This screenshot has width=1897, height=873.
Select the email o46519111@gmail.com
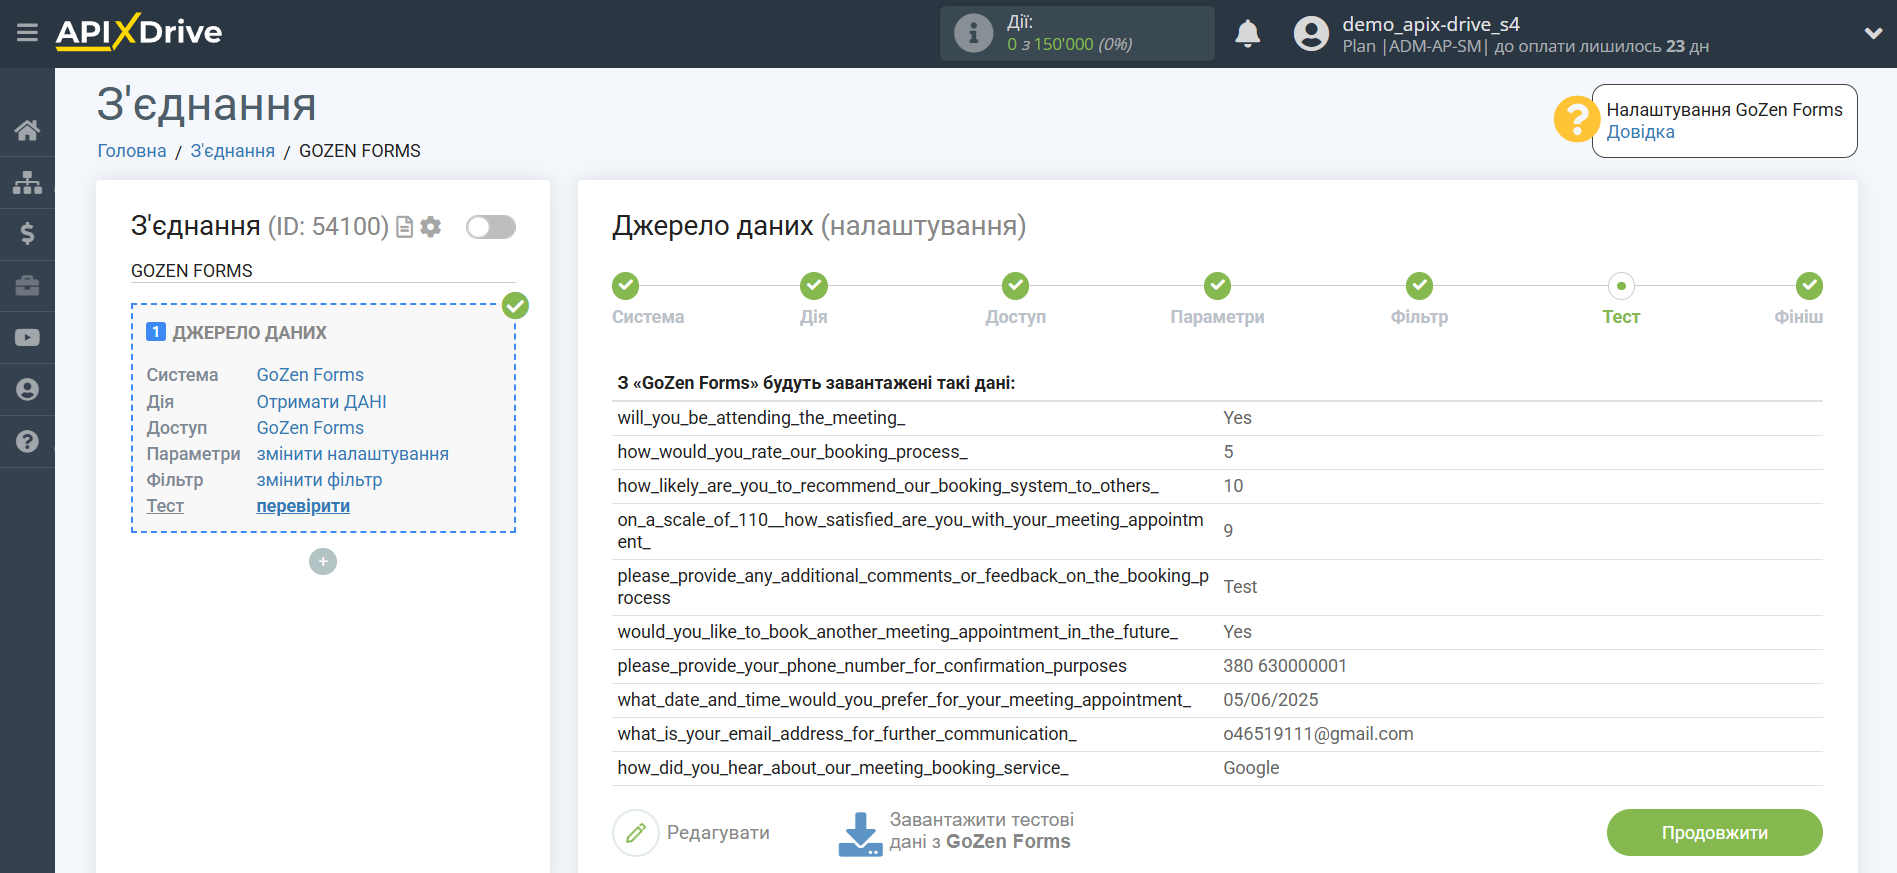click(1318, 734)
